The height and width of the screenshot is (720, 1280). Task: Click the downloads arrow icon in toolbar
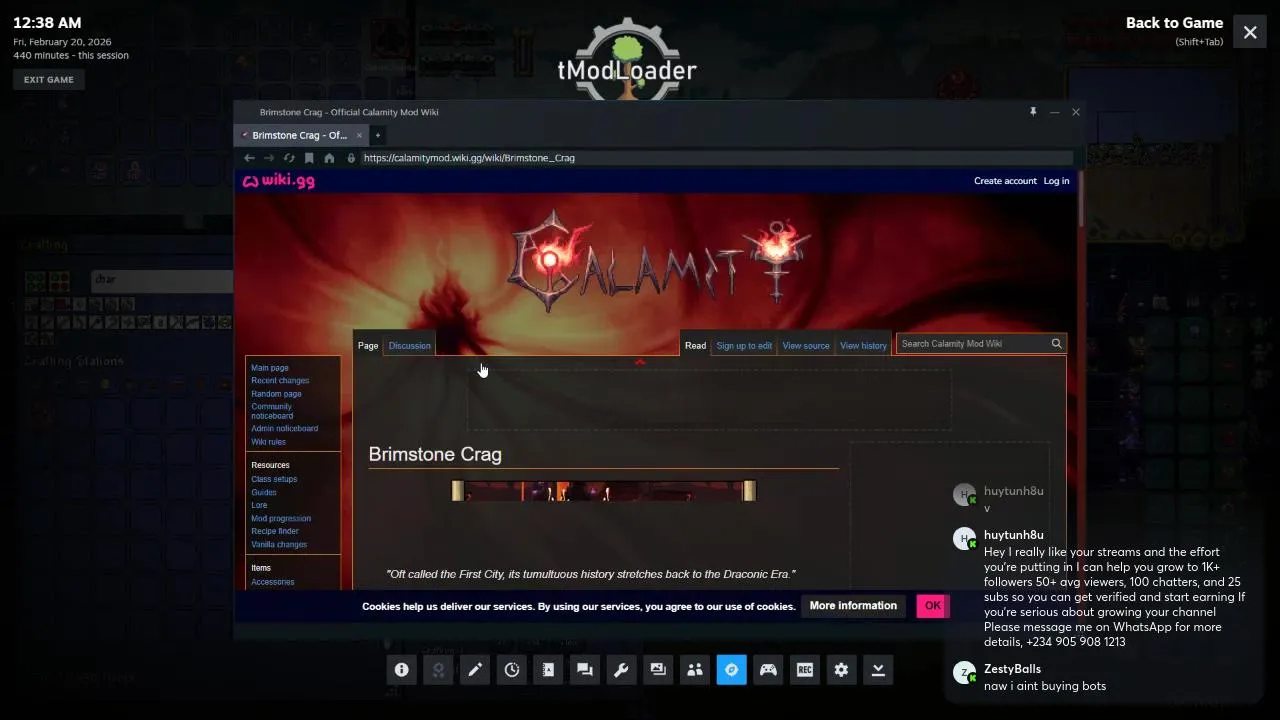click(x=878, y=670)
